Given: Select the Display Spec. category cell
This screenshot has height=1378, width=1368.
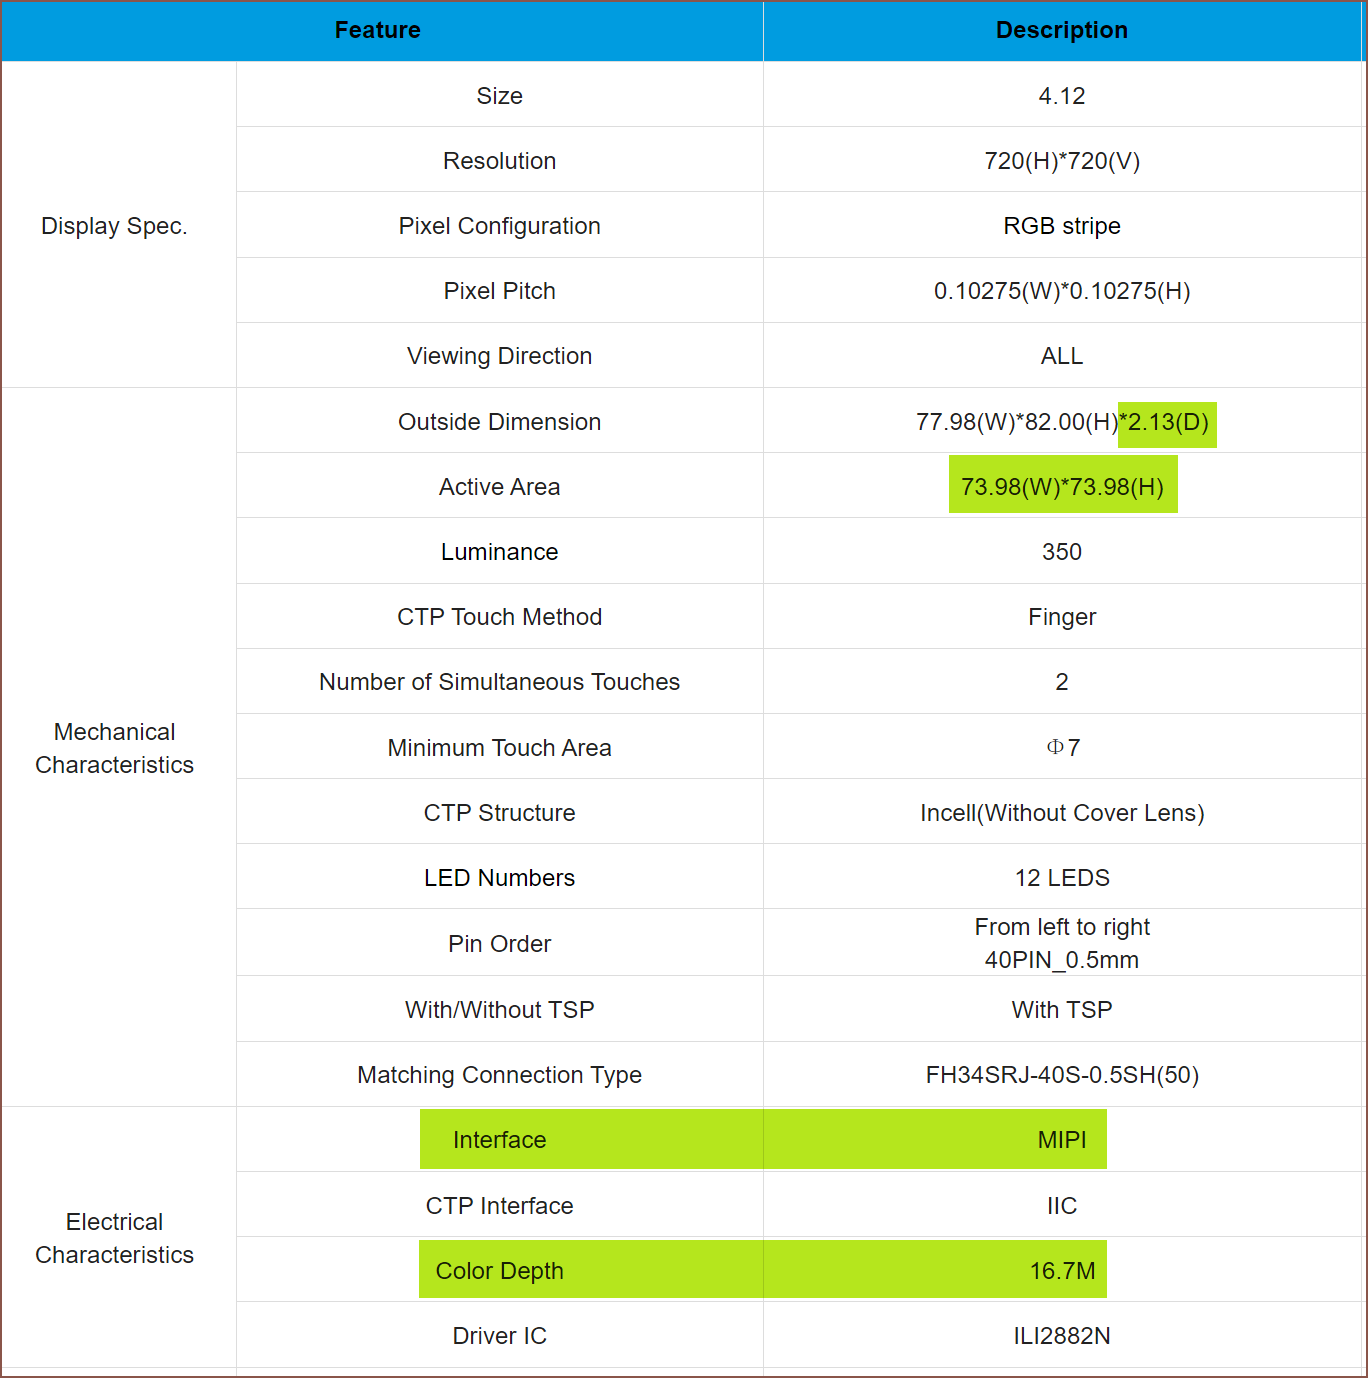Looking at the screenshot, I should pyautogui.click(x=114, y=226).
